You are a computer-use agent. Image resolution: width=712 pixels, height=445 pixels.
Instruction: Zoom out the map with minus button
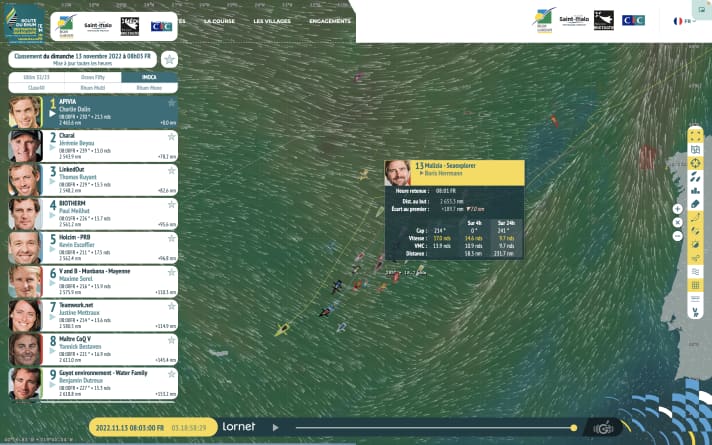click(x=677, y=236)
